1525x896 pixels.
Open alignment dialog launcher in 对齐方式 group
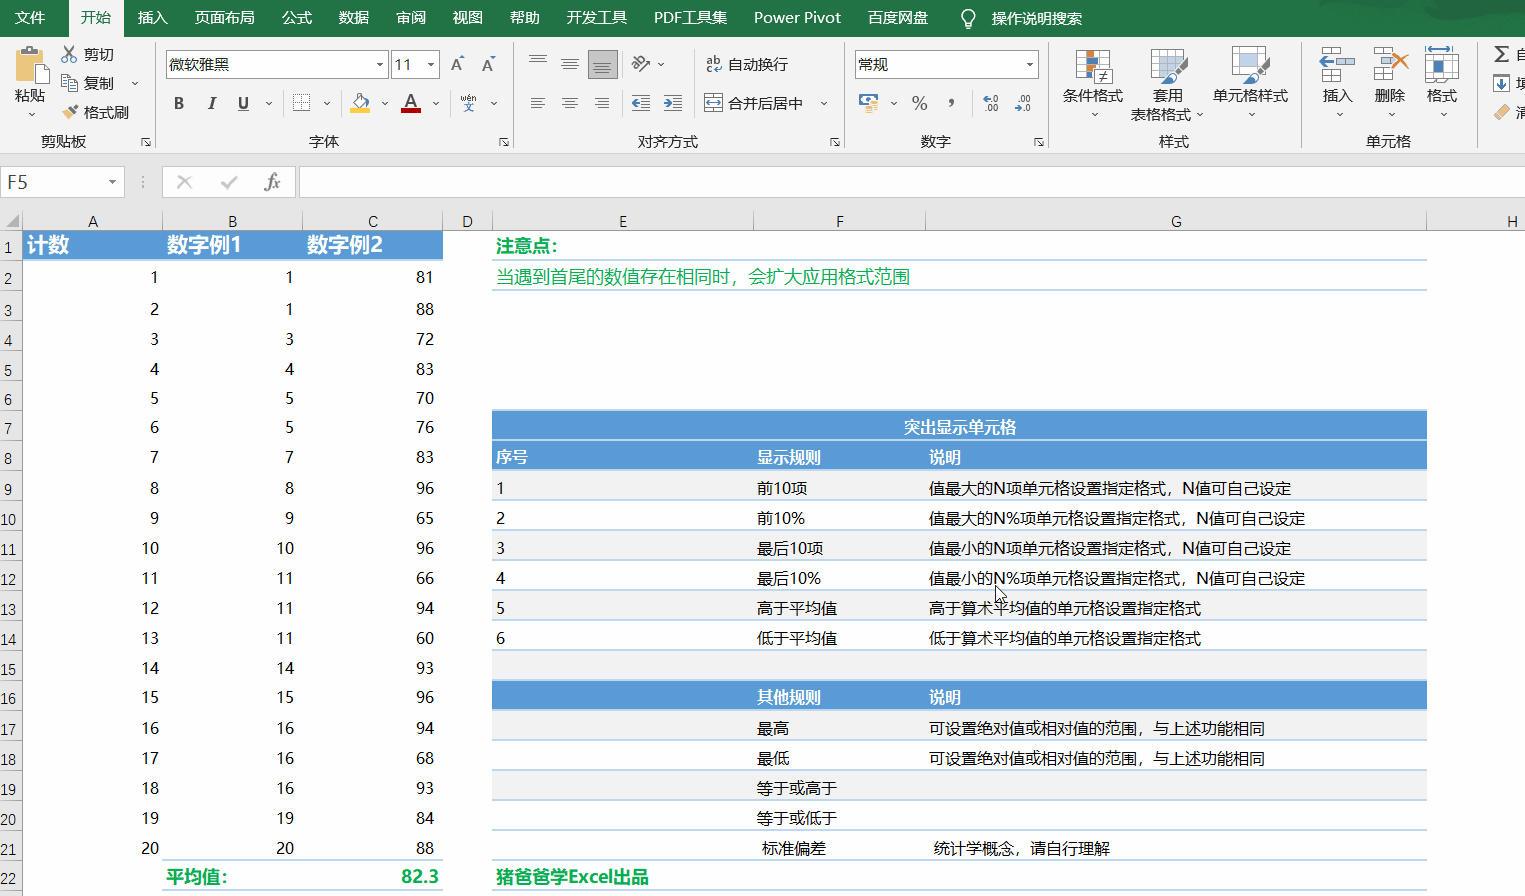(835, 142)
